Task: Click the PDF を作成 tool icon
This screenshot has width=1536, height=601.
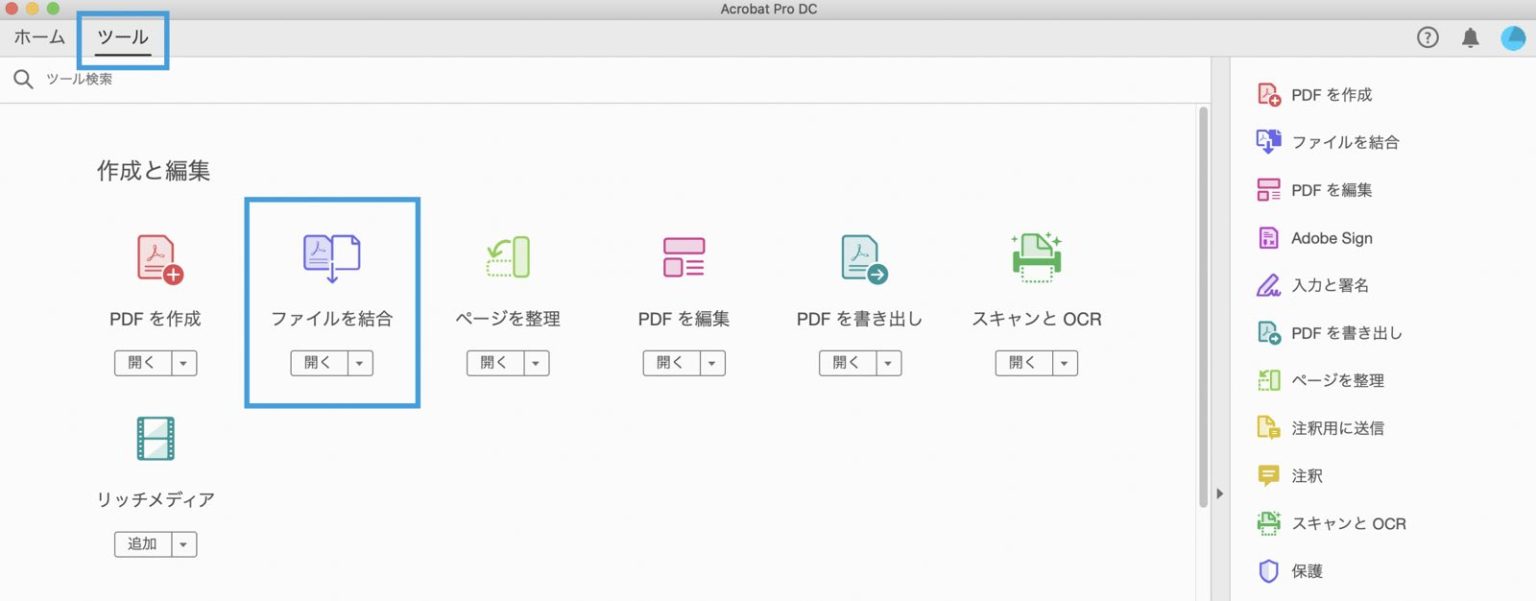Action: (158, 259)
